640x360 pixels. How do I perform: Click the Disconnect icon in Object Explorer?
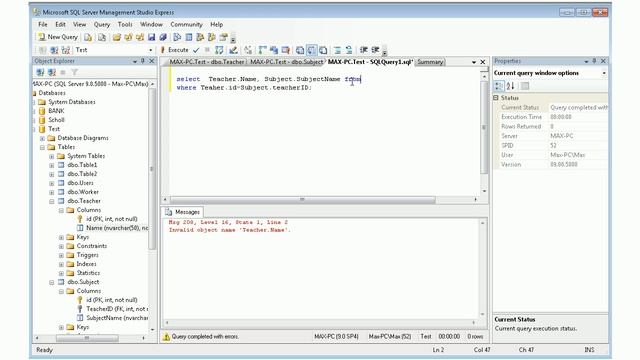point(52,72)
